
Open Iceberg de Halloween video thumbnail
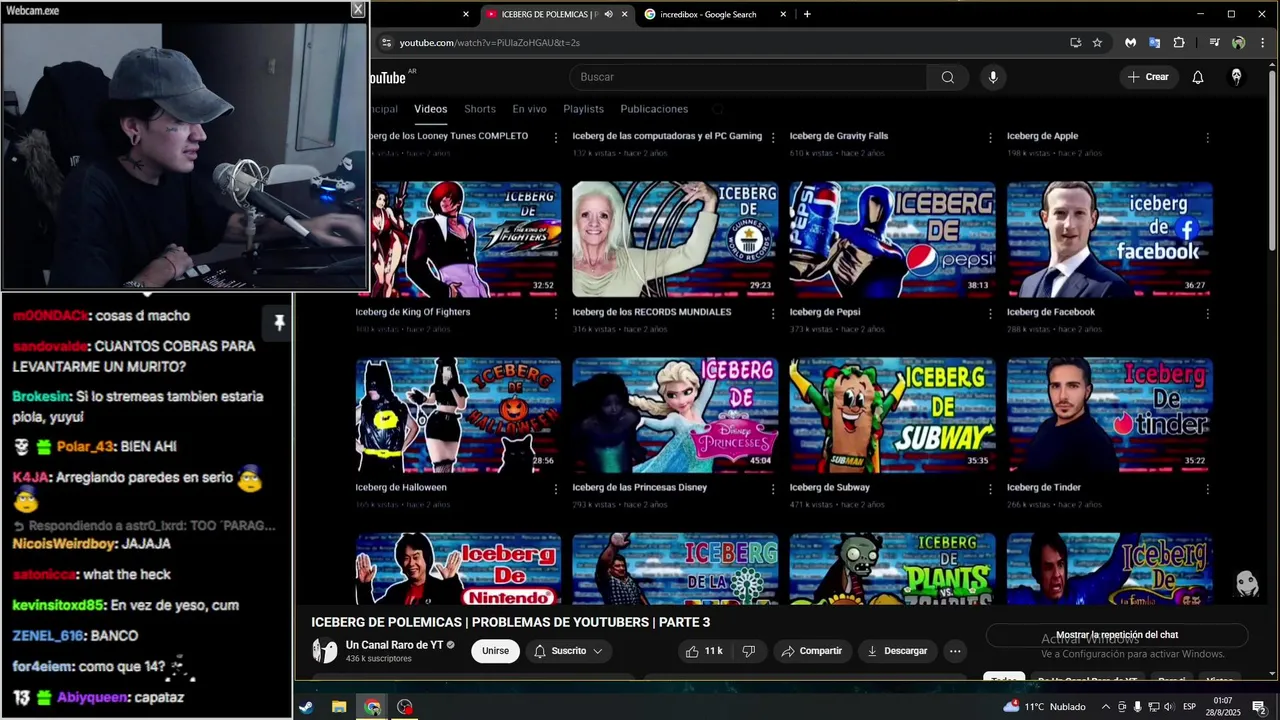(458, 415)
